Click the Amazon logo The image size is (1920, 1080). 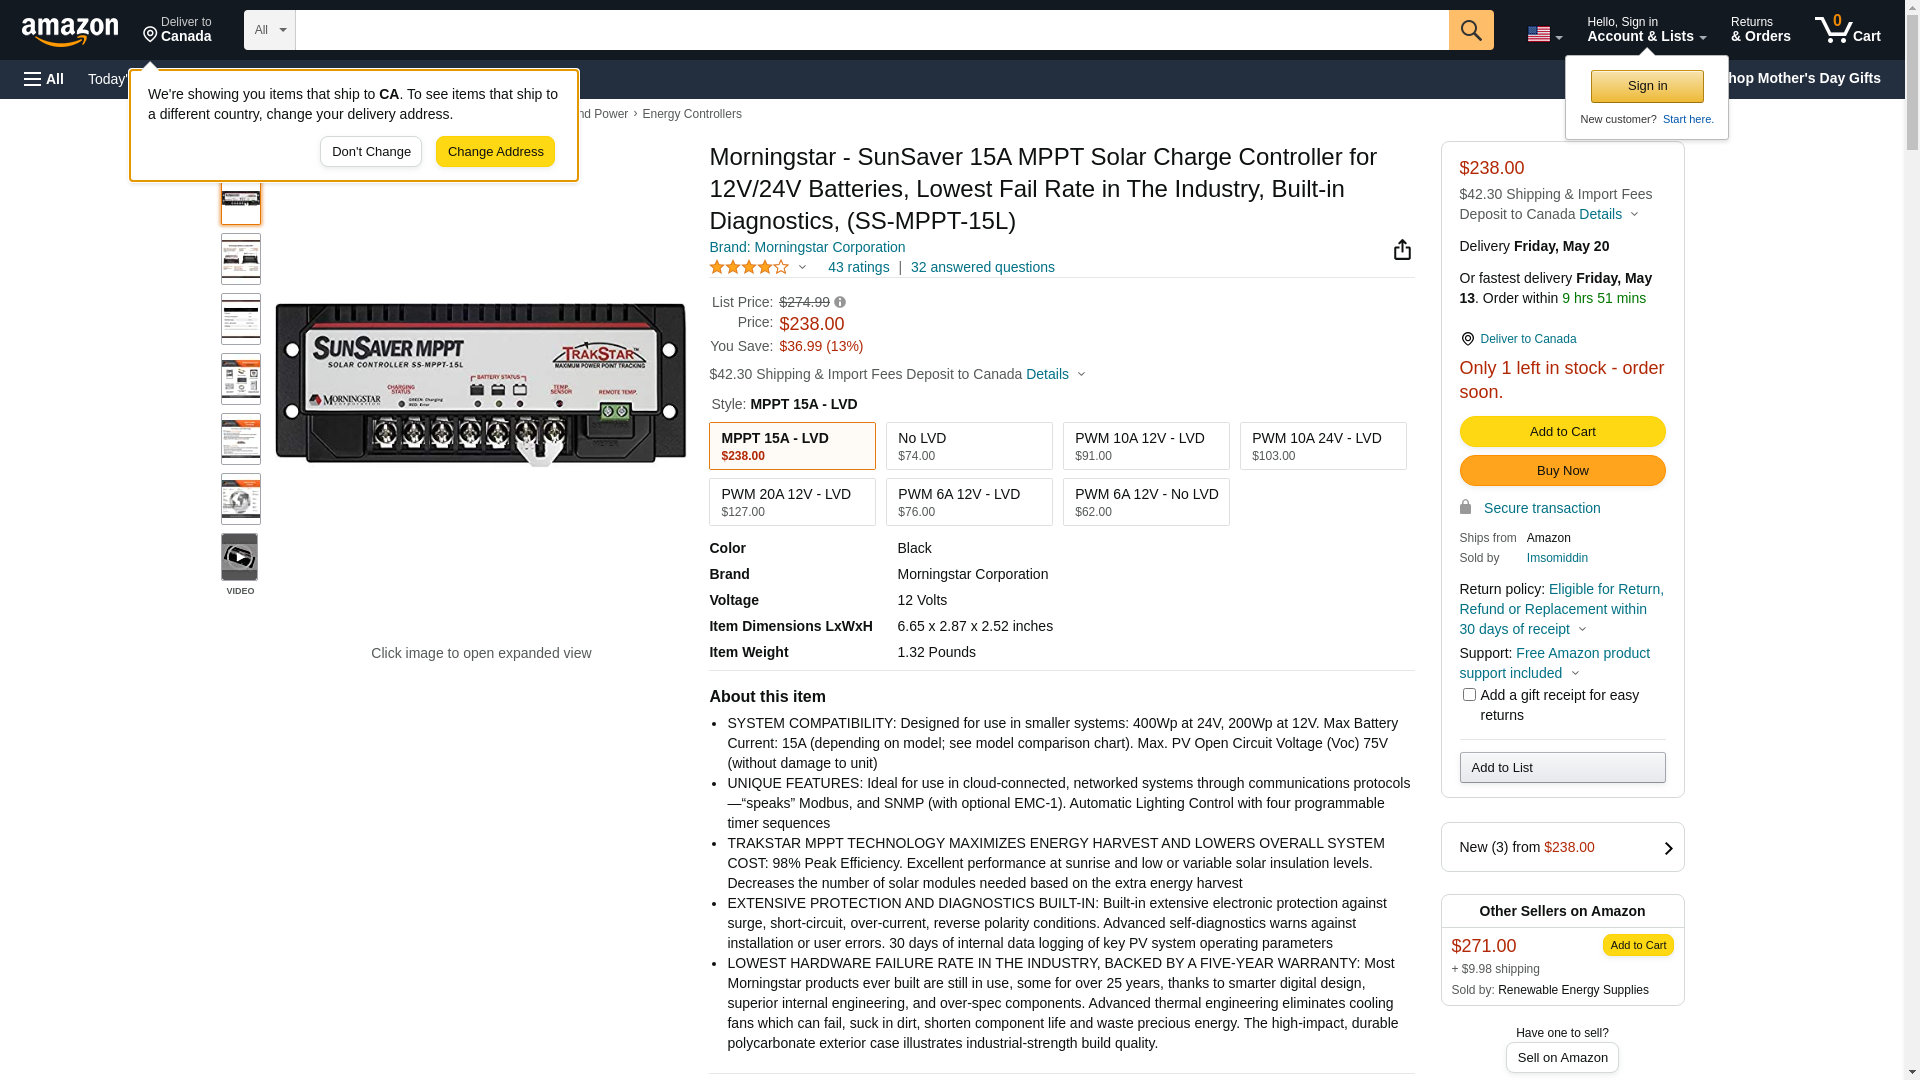click(70, 32)
